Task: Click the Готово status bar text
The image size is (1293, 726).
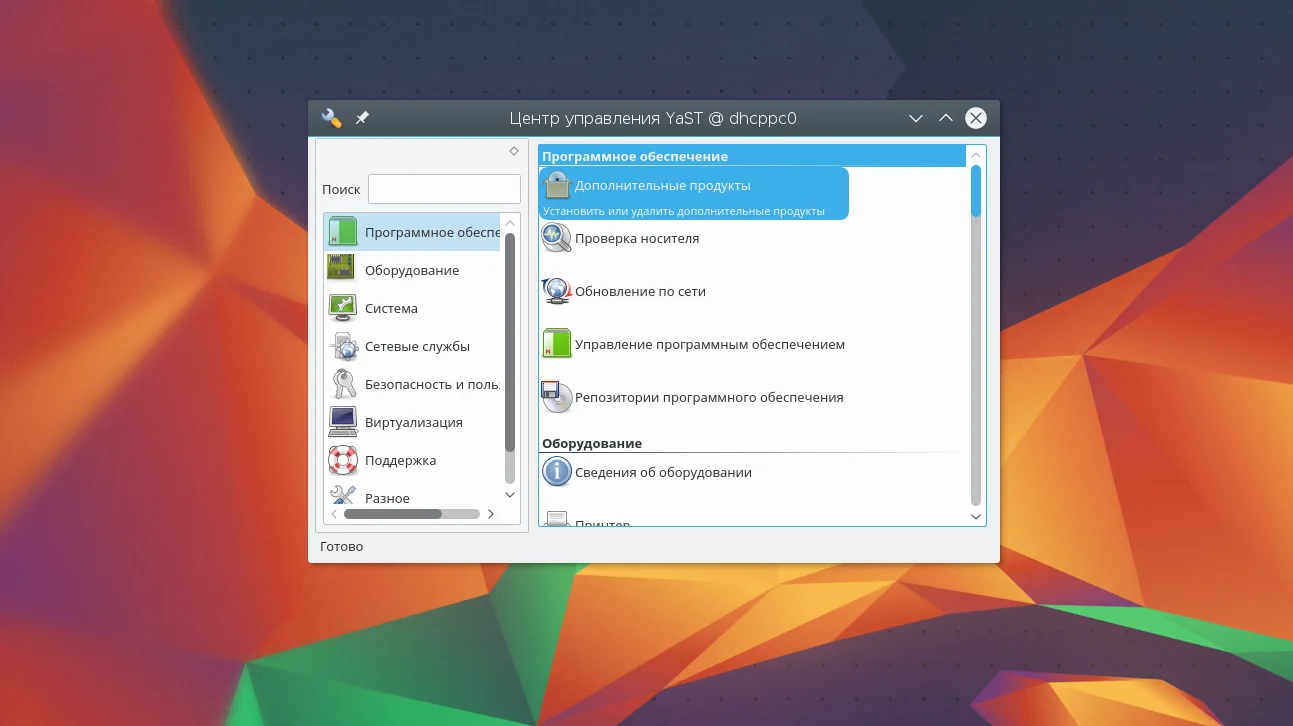Action: (x=341, y=547)
